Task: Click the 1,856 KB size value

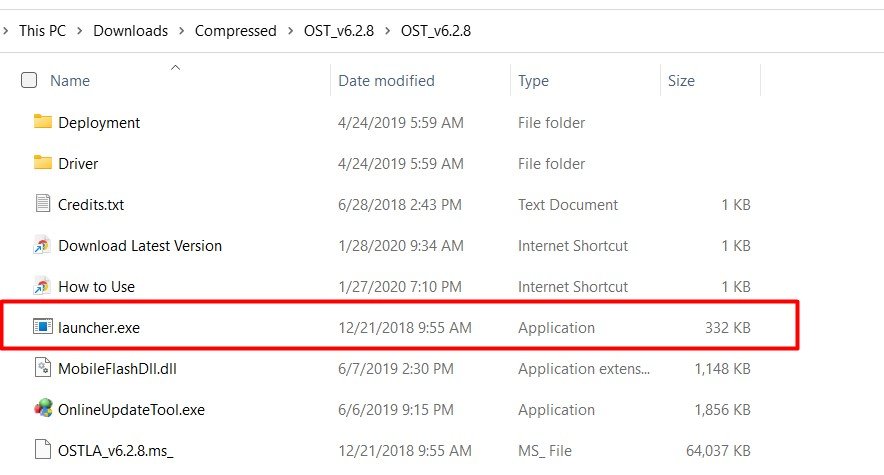Action: click(722, 410)
